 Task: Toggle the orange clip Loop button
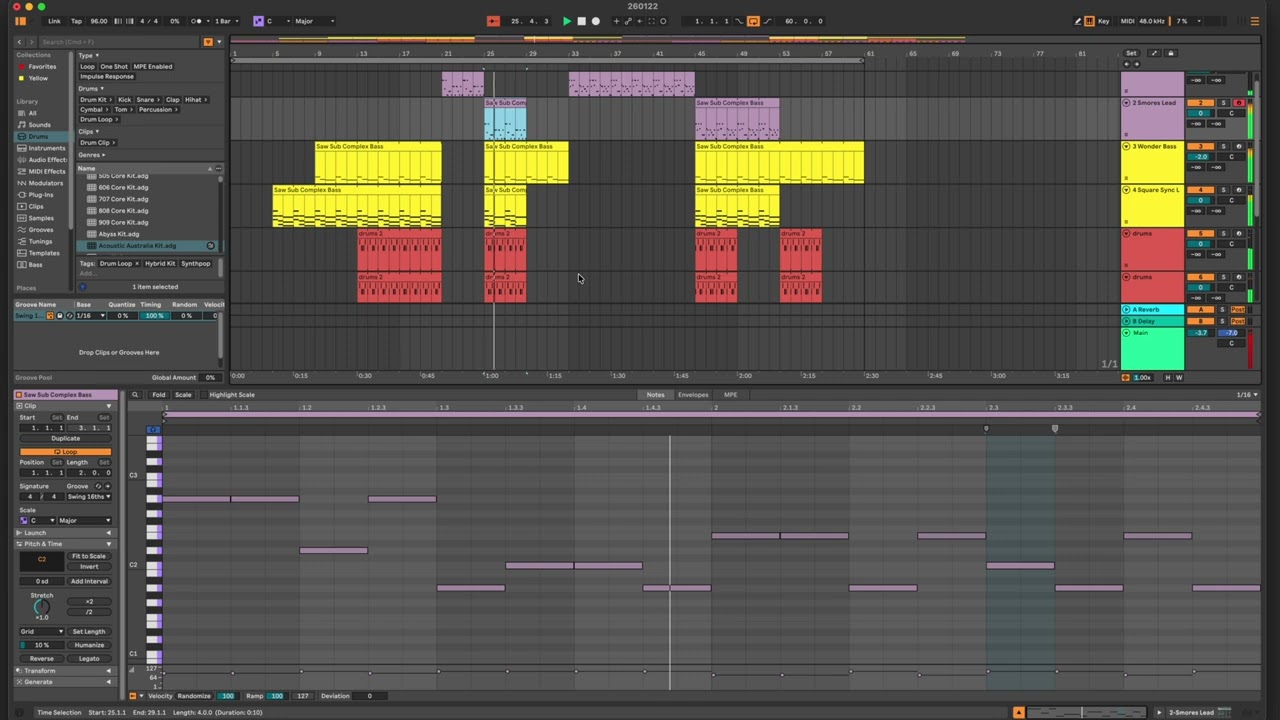pos(65,452)
